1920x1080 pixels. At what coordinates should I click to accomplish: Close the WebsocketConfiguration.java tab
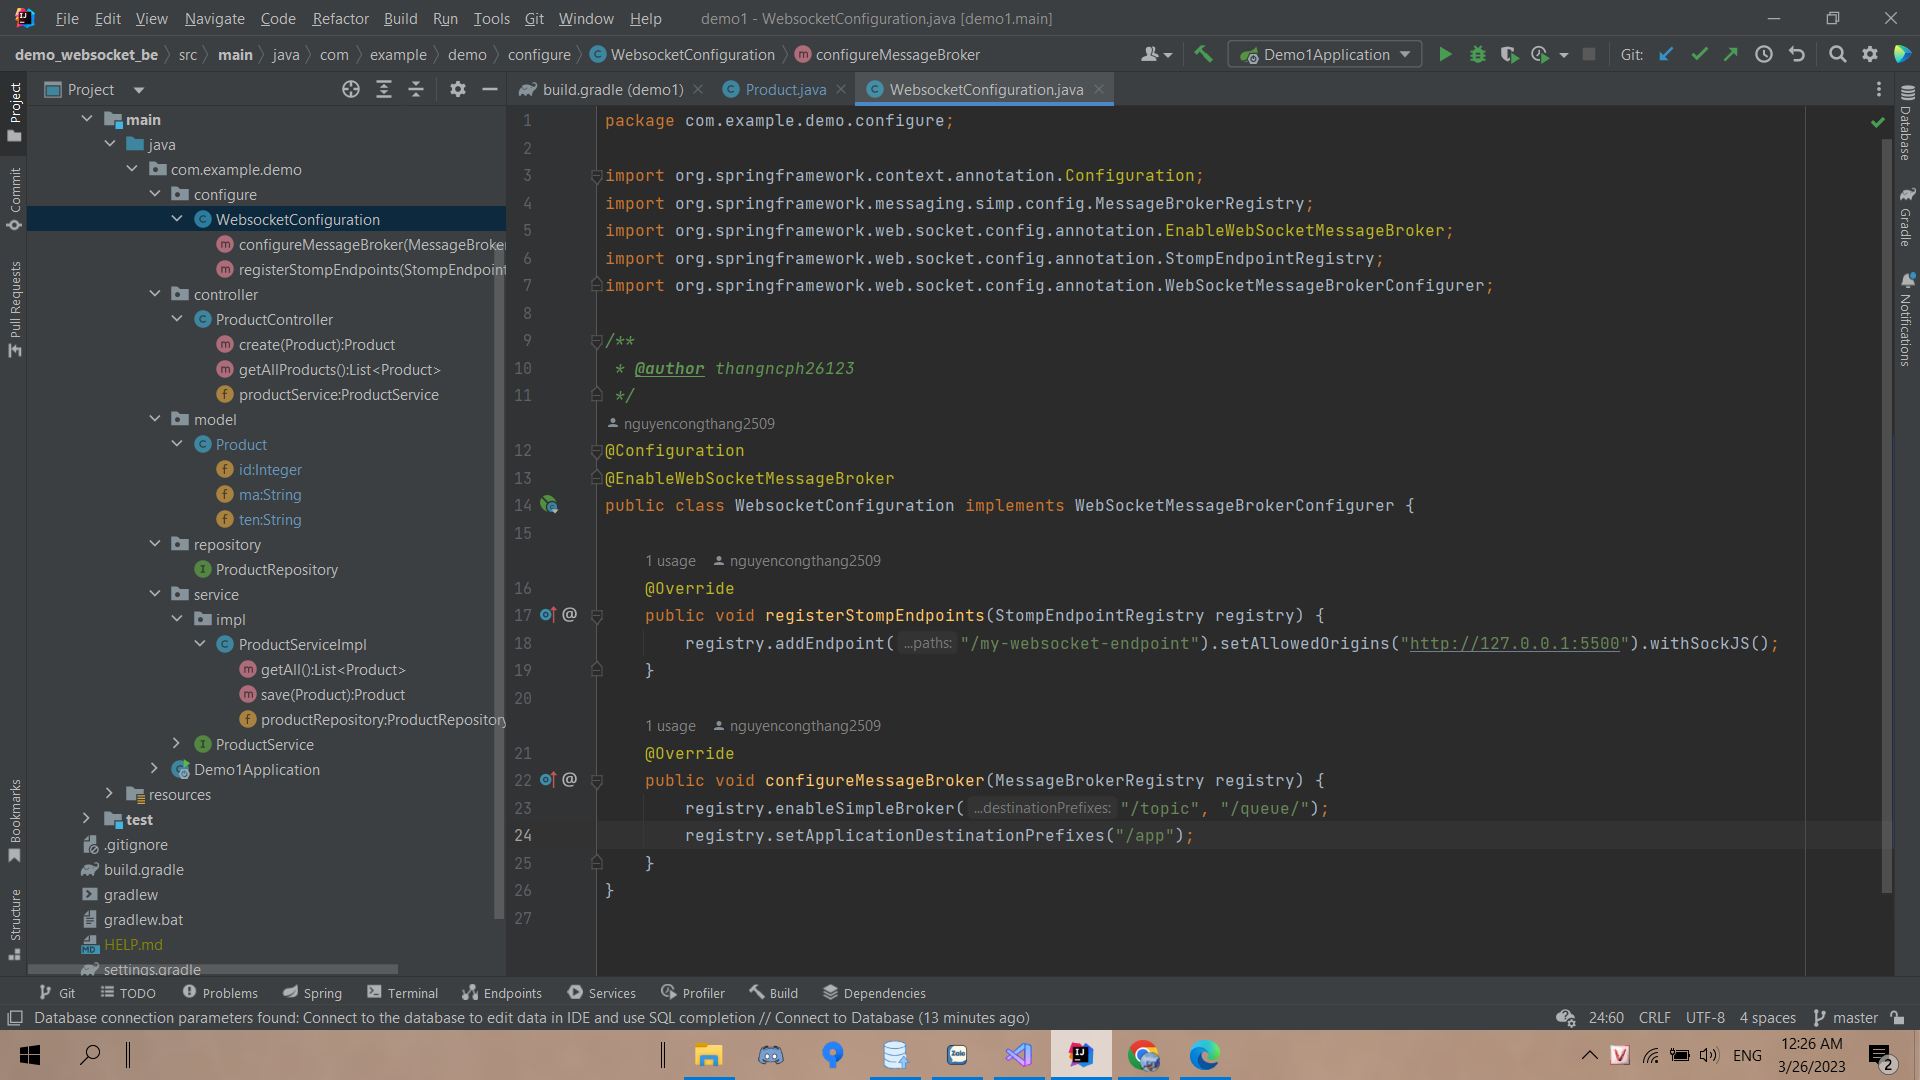coord(1099,90)
